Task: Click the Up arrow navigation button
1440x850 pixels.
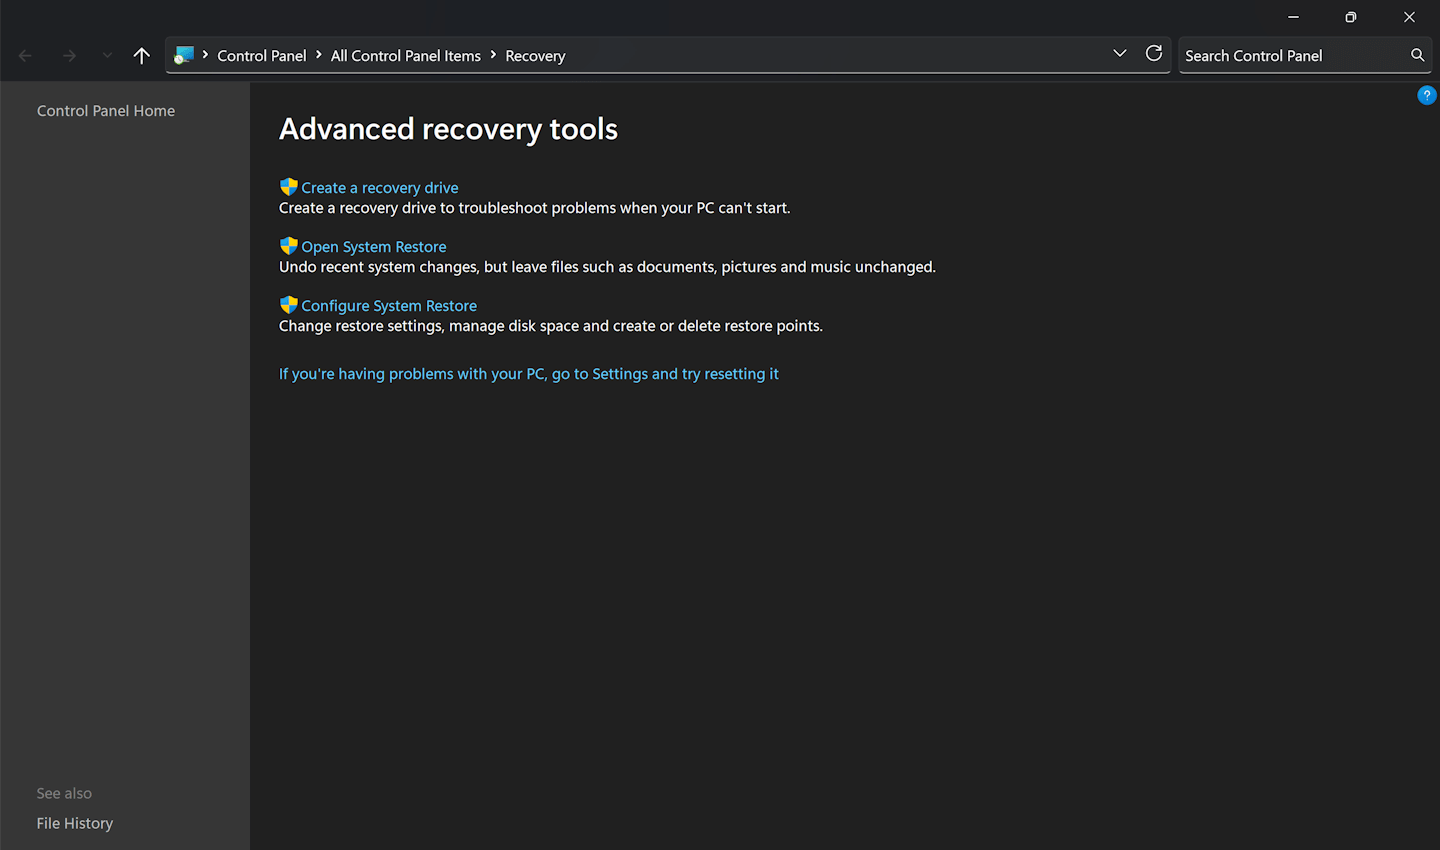Action: pyautogui.click(x=141, y=56)
